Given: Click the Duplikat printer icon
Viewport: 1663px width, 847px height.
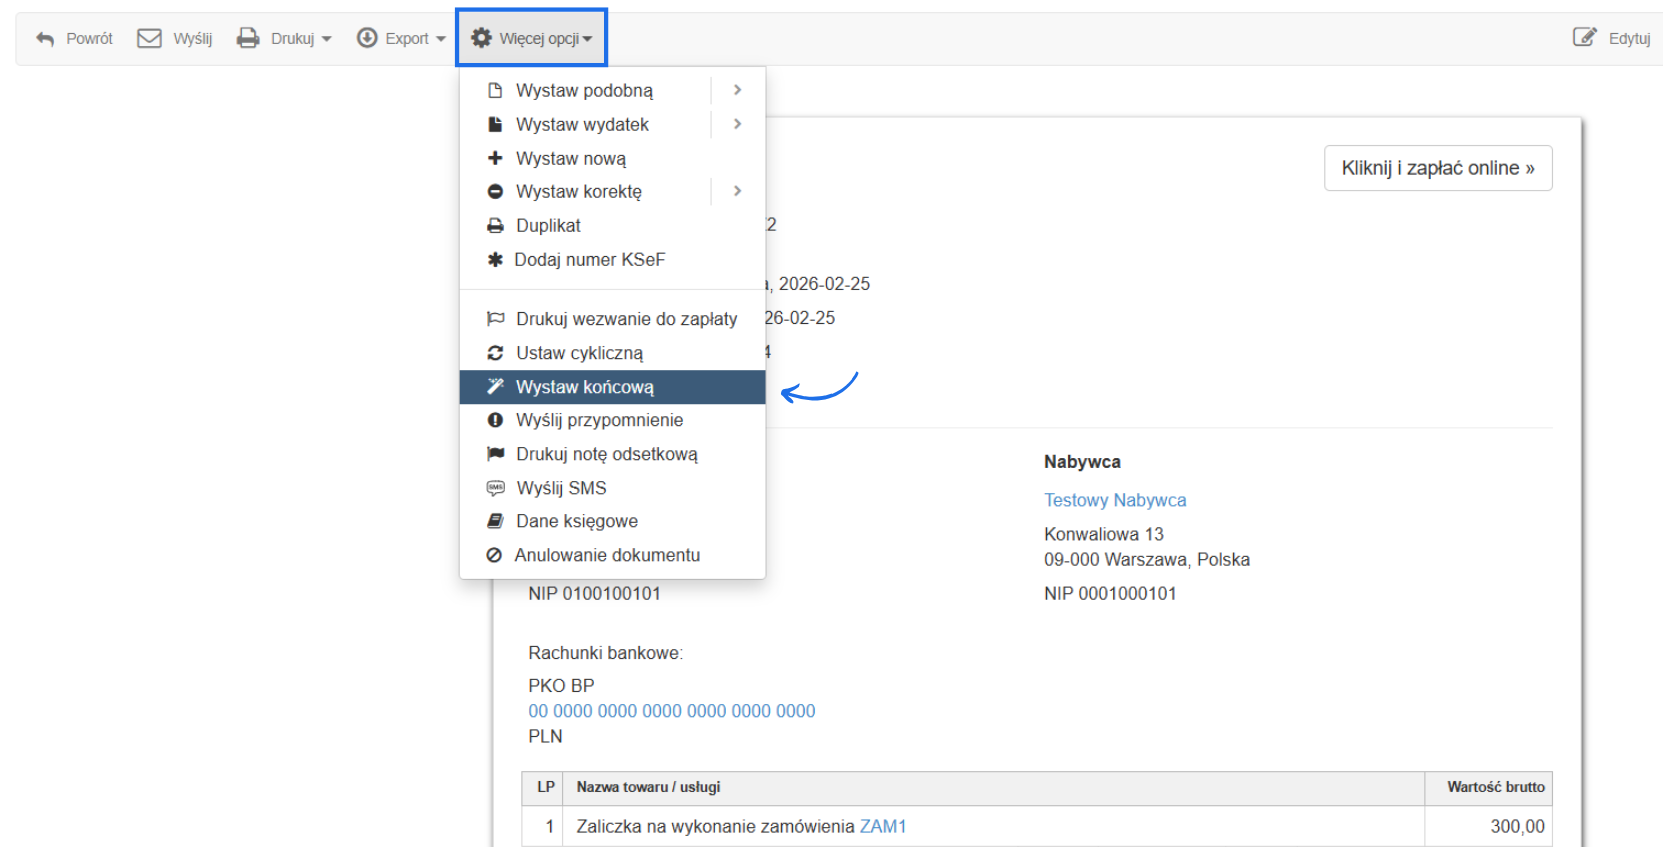Looking at the screenshot, I should pyautogui.click(x=495, y=226).
